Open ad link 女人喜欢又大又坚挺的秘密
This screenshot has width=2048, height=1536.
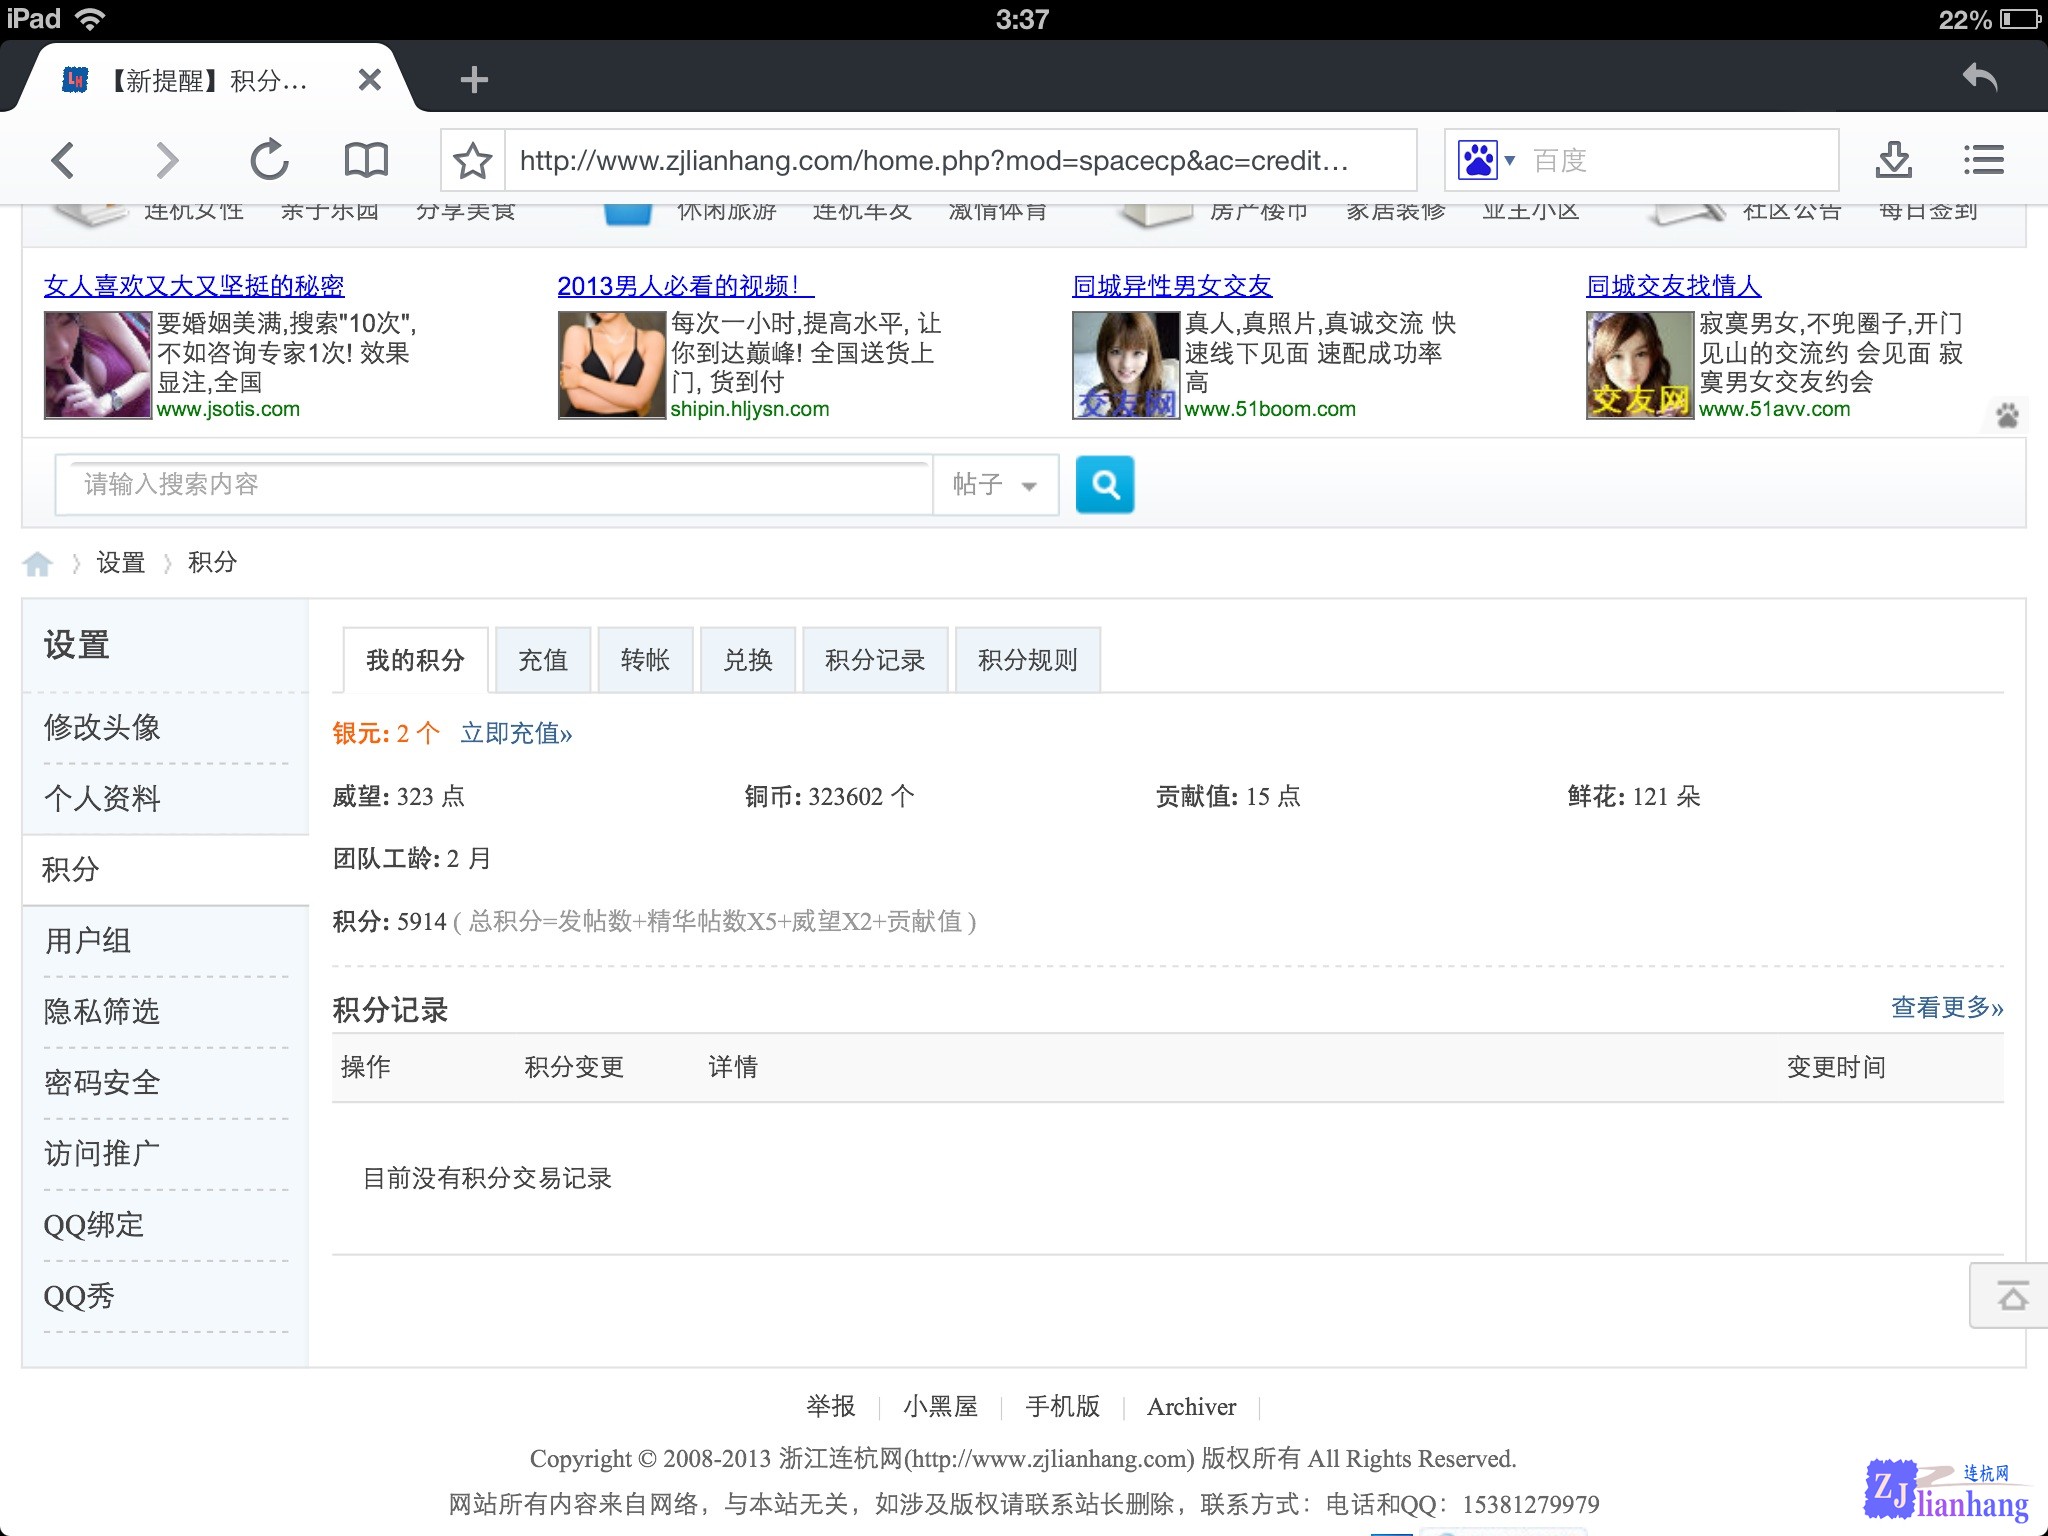pyautogui.click(x=194, y=286)
